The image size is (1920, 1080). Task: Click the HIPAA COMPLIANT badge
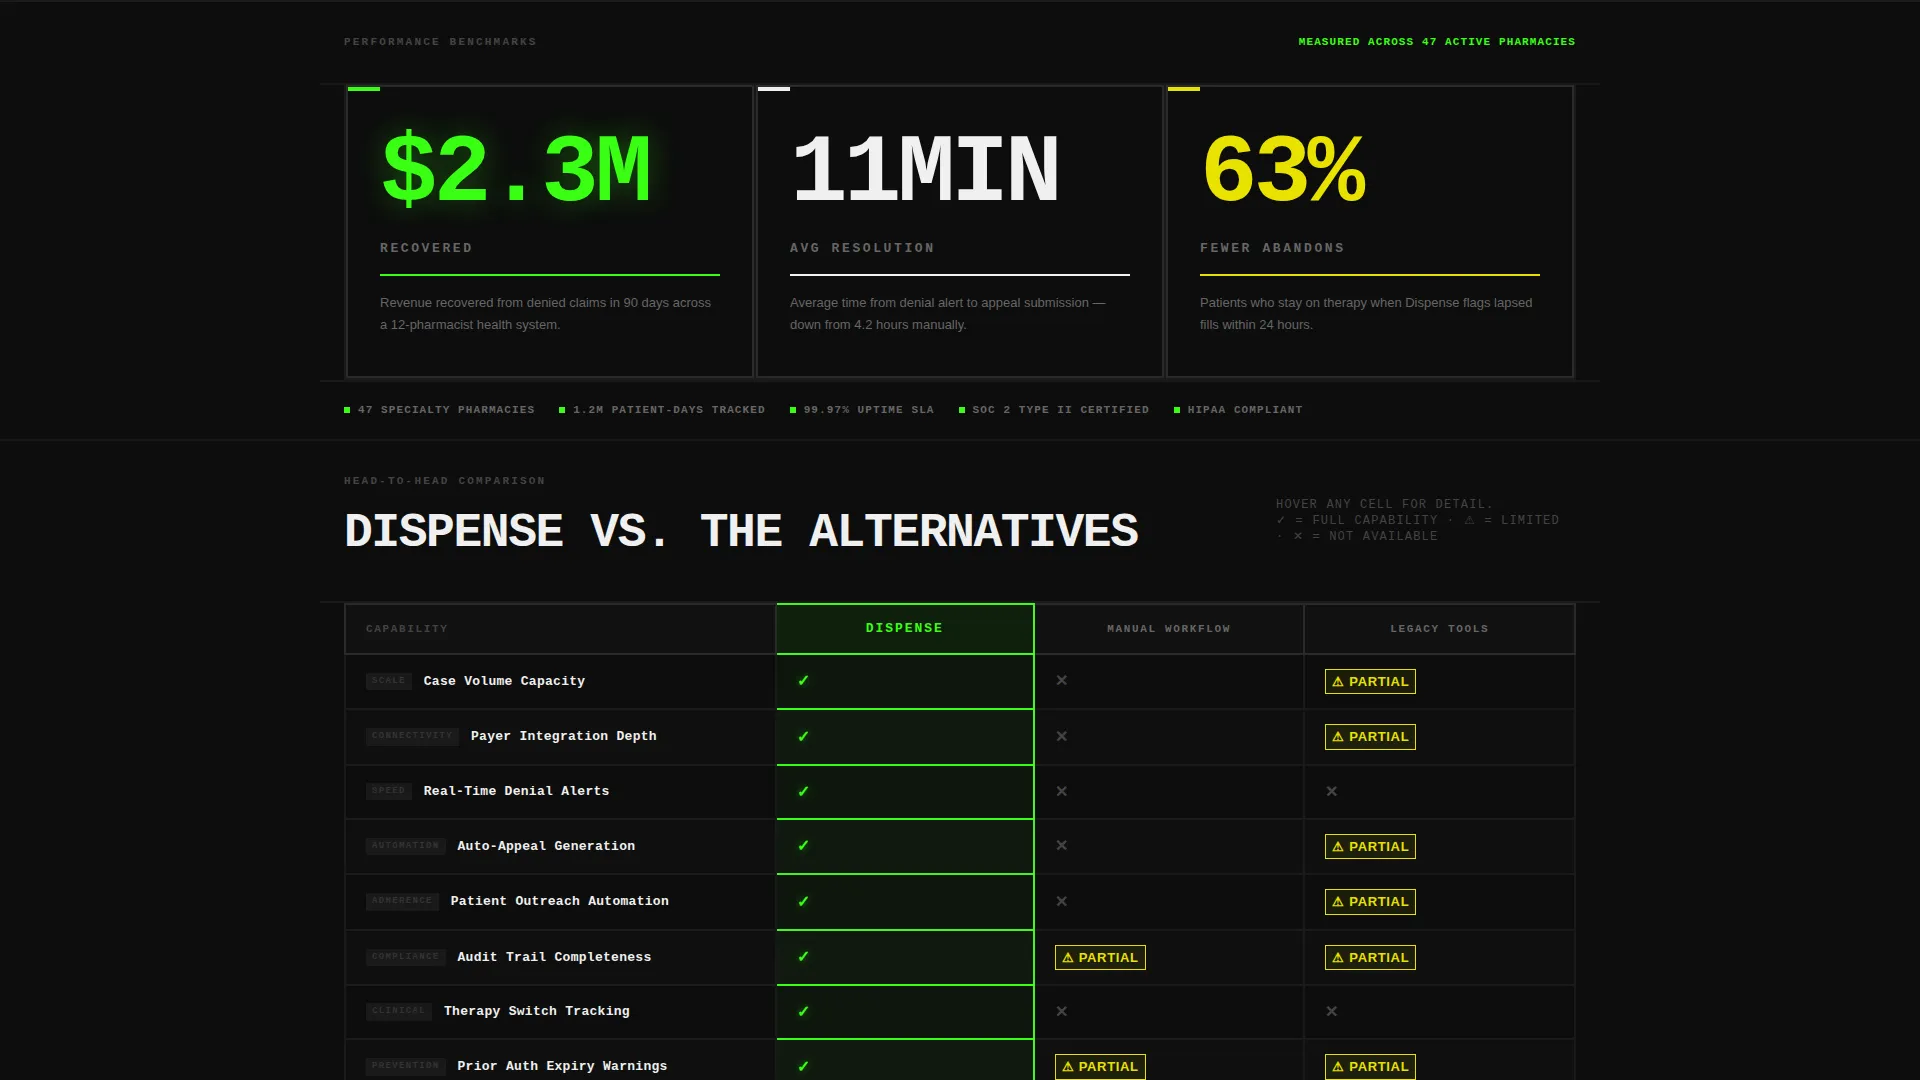(x=1238, y=410)
